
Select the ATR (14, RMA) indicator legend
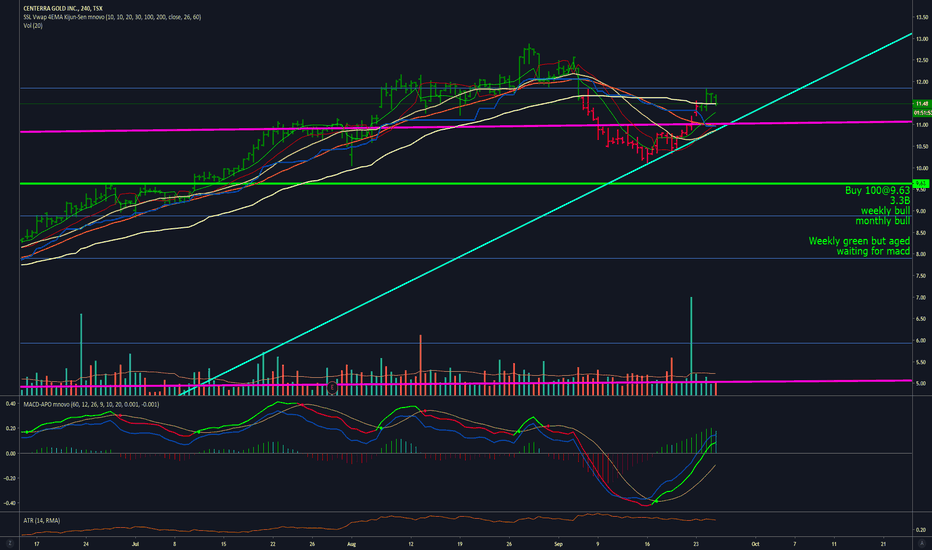click(x=42, y=520)
